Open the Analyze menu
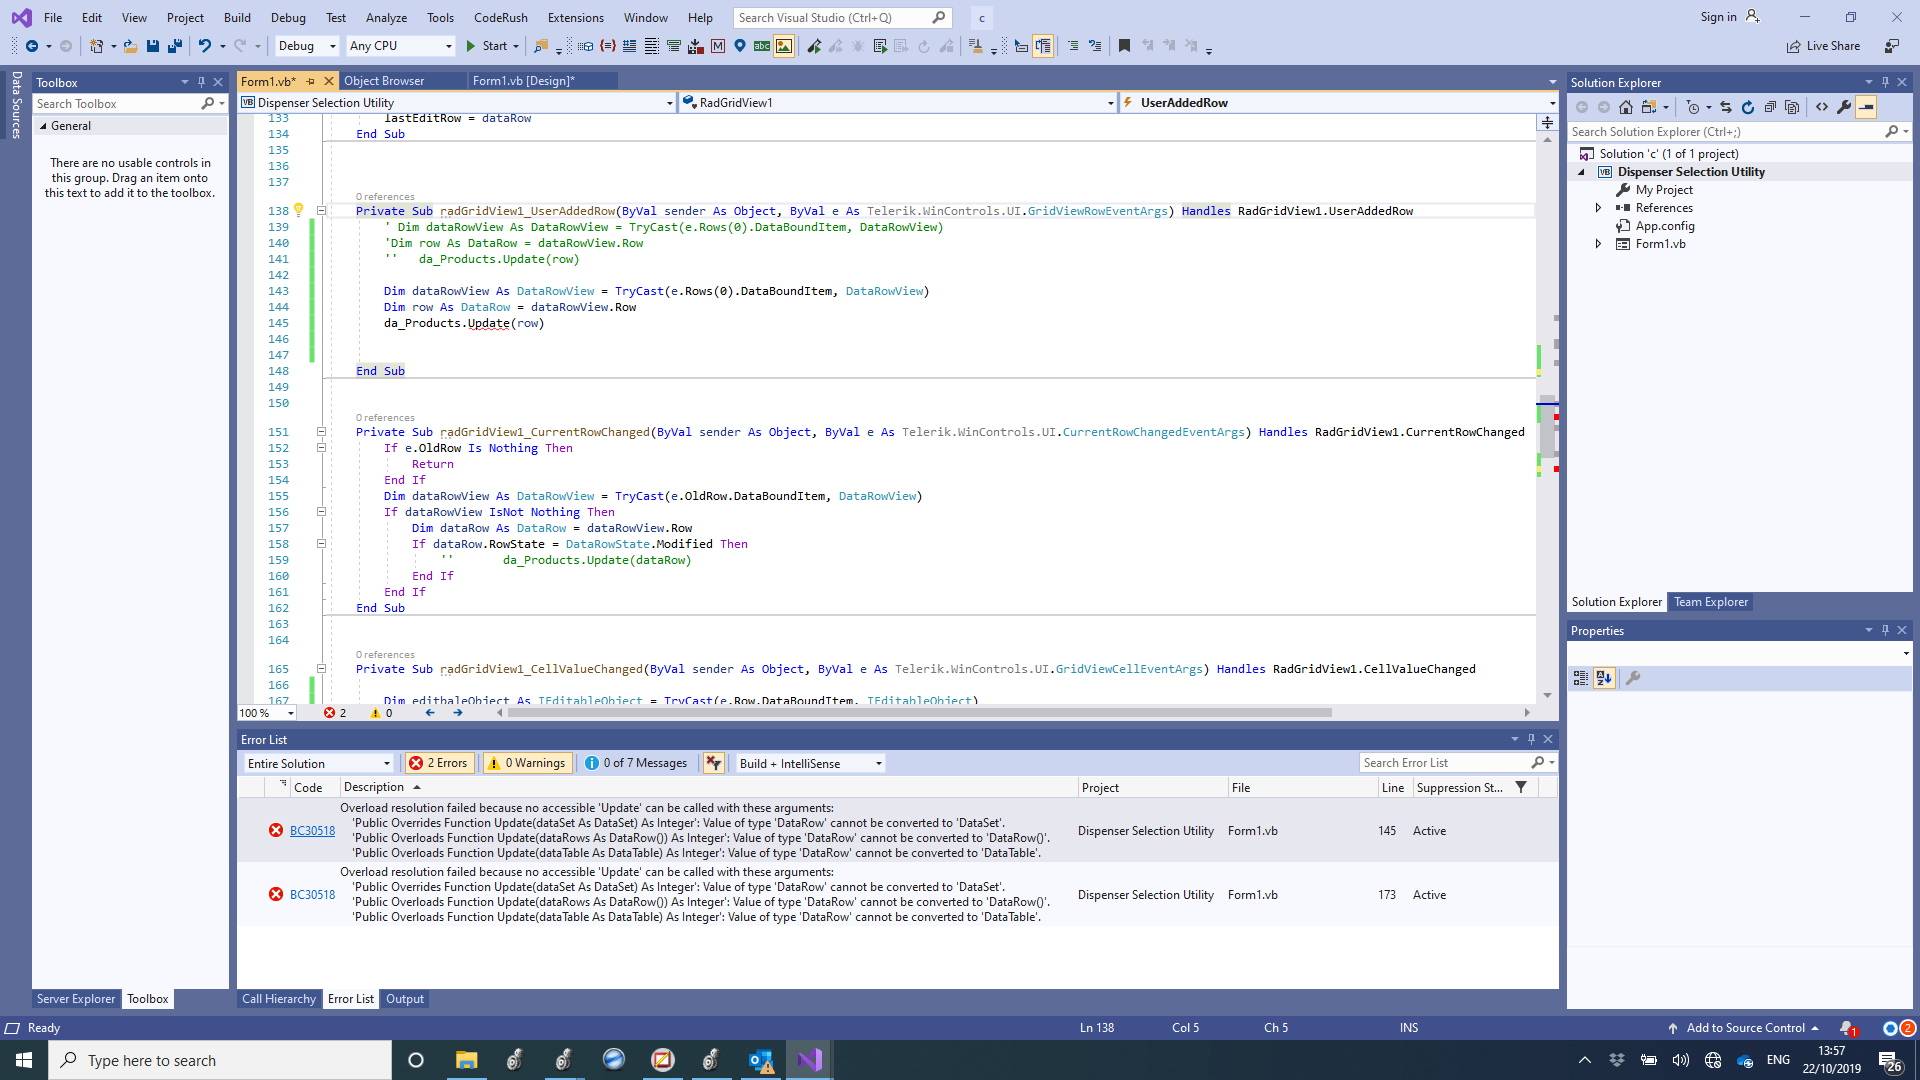Image resolution: width=1920 pixels, height=1080 pixels. click(x=386, y=17)
